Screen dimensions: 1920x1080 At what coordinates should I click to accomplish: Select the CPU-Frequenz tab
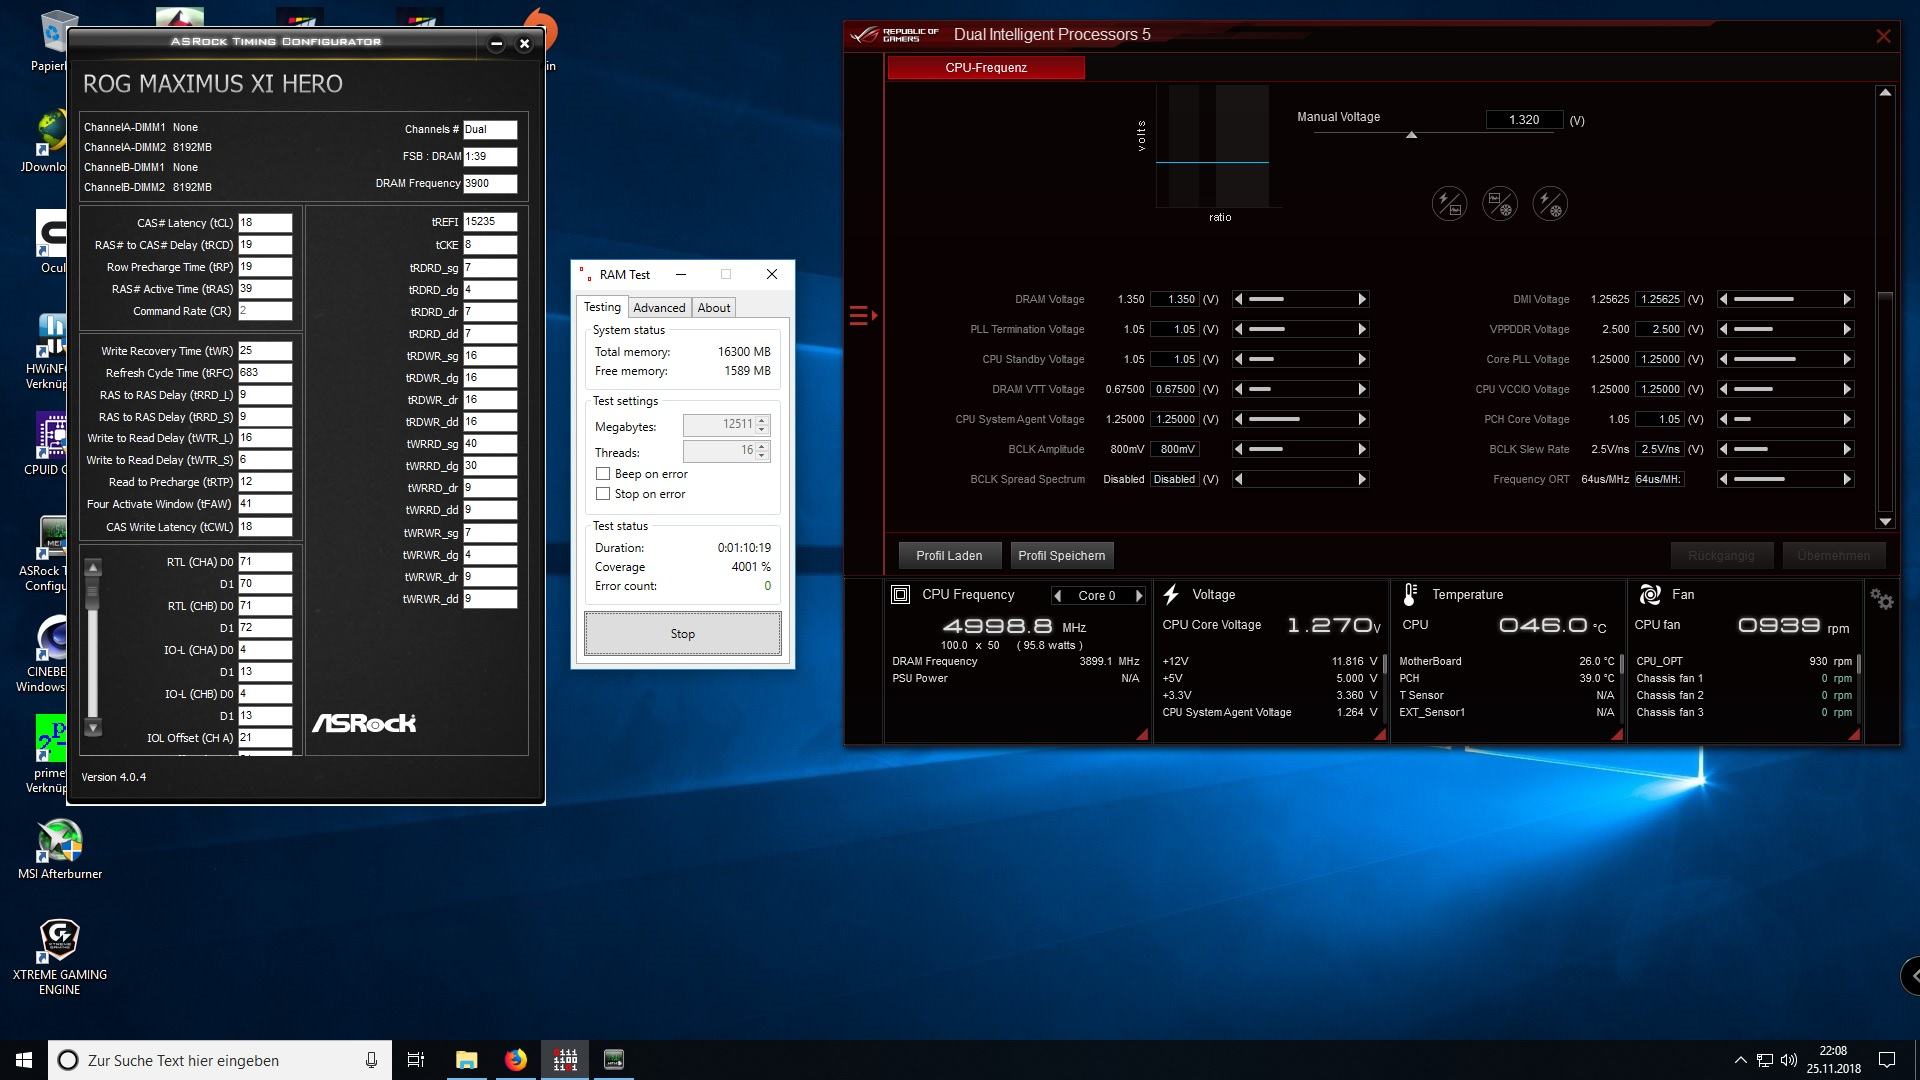(986, 68)
